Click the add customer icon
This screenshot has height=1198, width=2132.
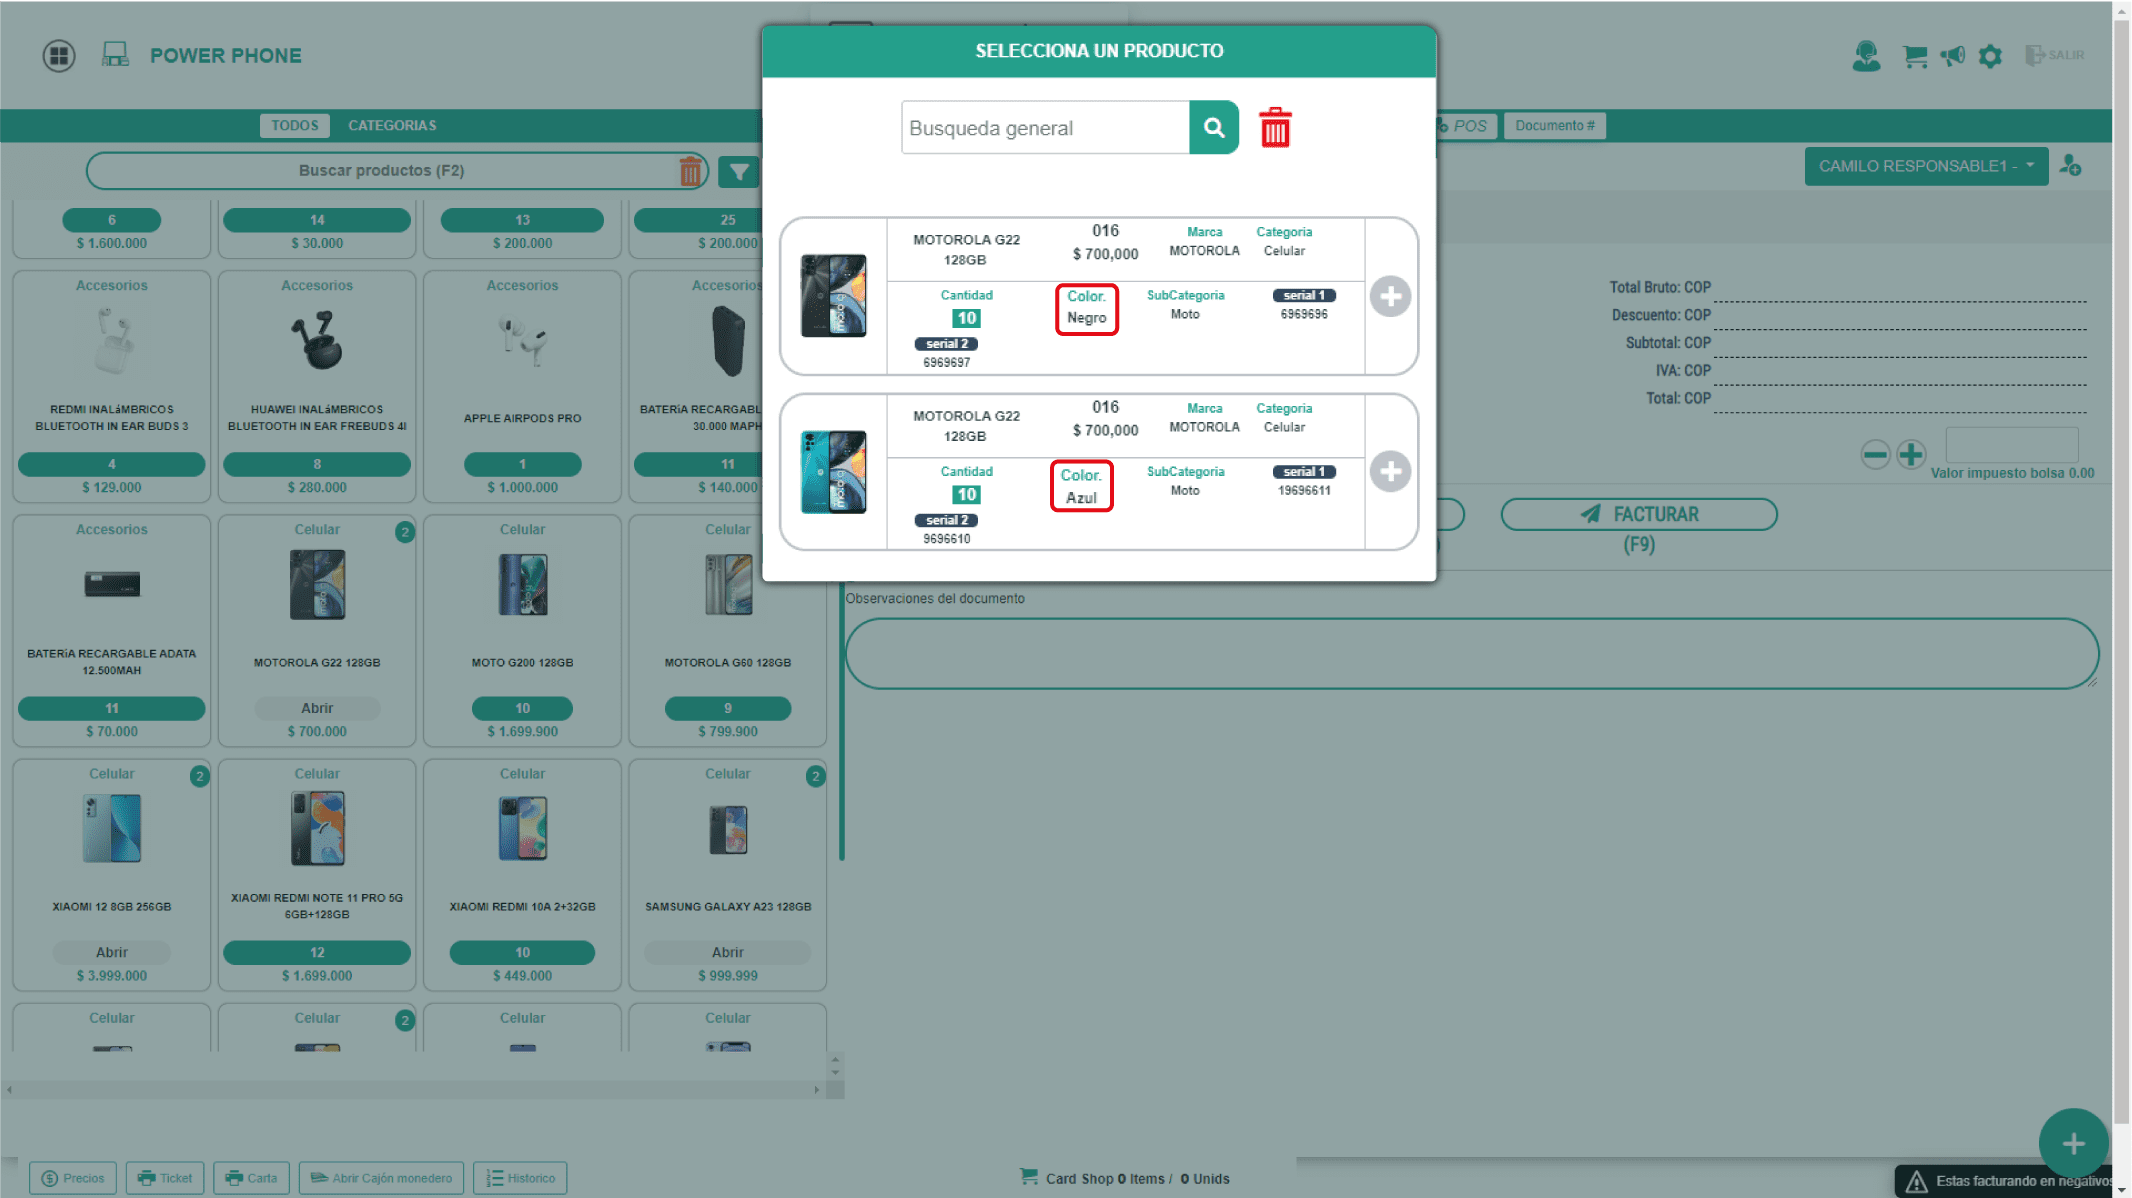point(2070,166)
